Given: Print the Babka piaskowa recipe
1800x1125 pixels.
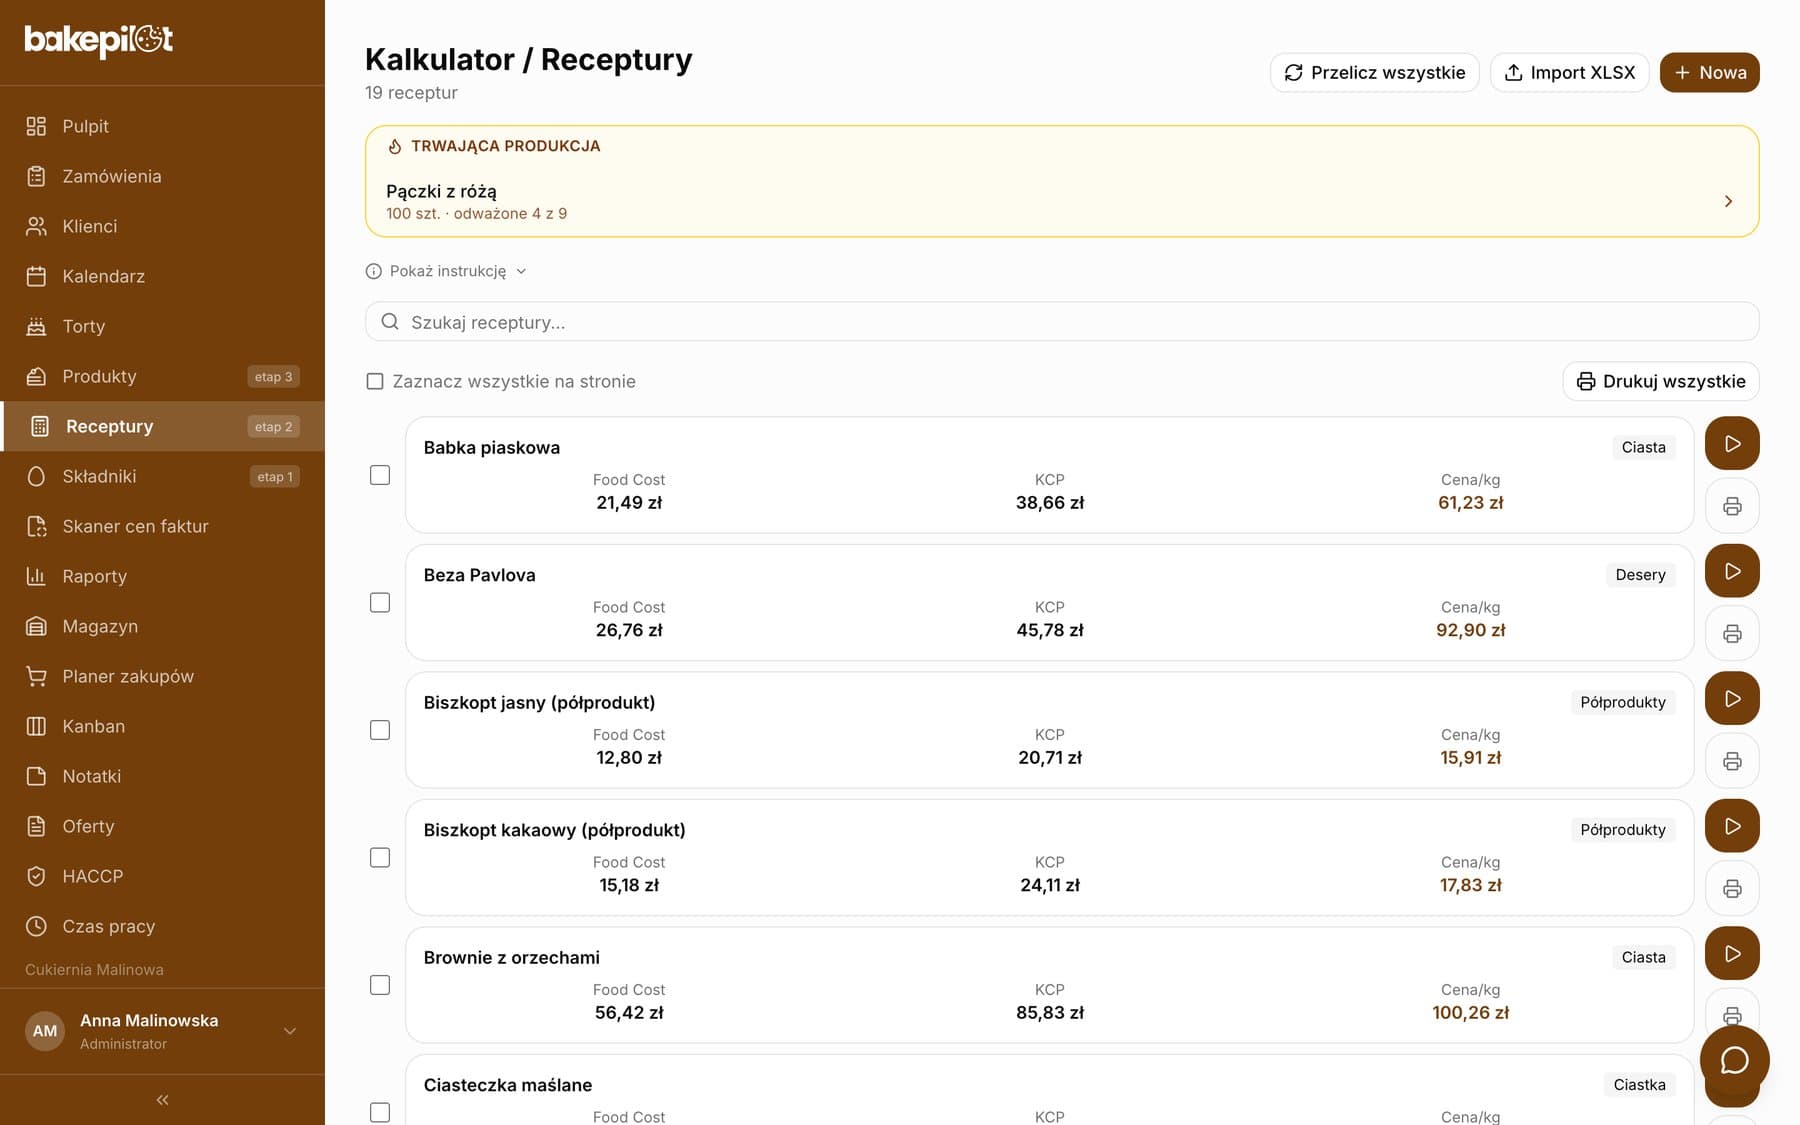Looking at the screenshot, I should [1732, 506].
